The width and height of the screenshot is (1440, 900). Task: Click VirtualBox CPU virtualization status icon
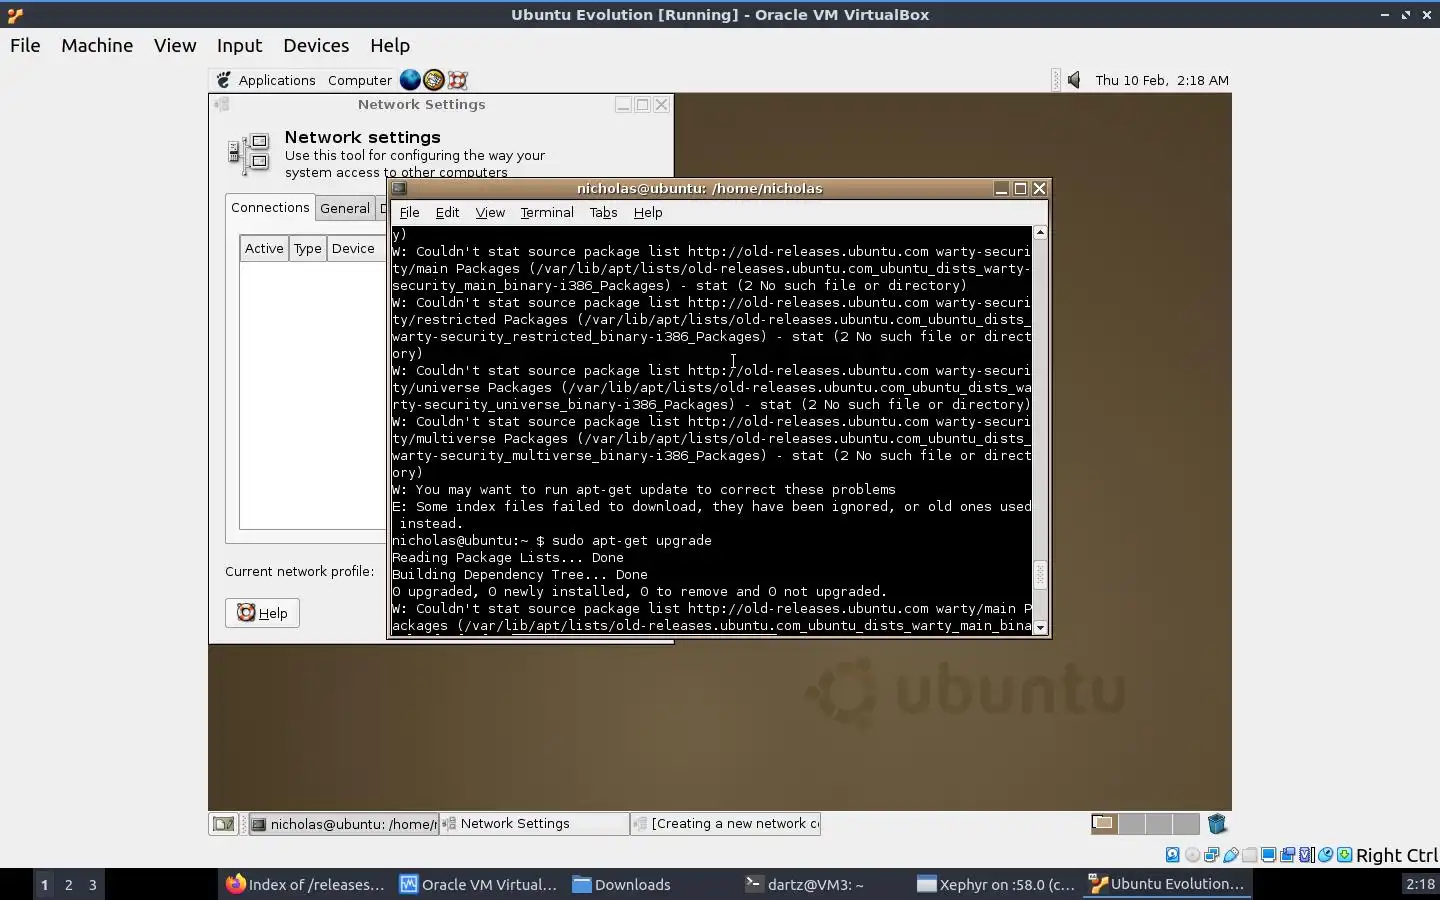click(x=1306, y=855)
